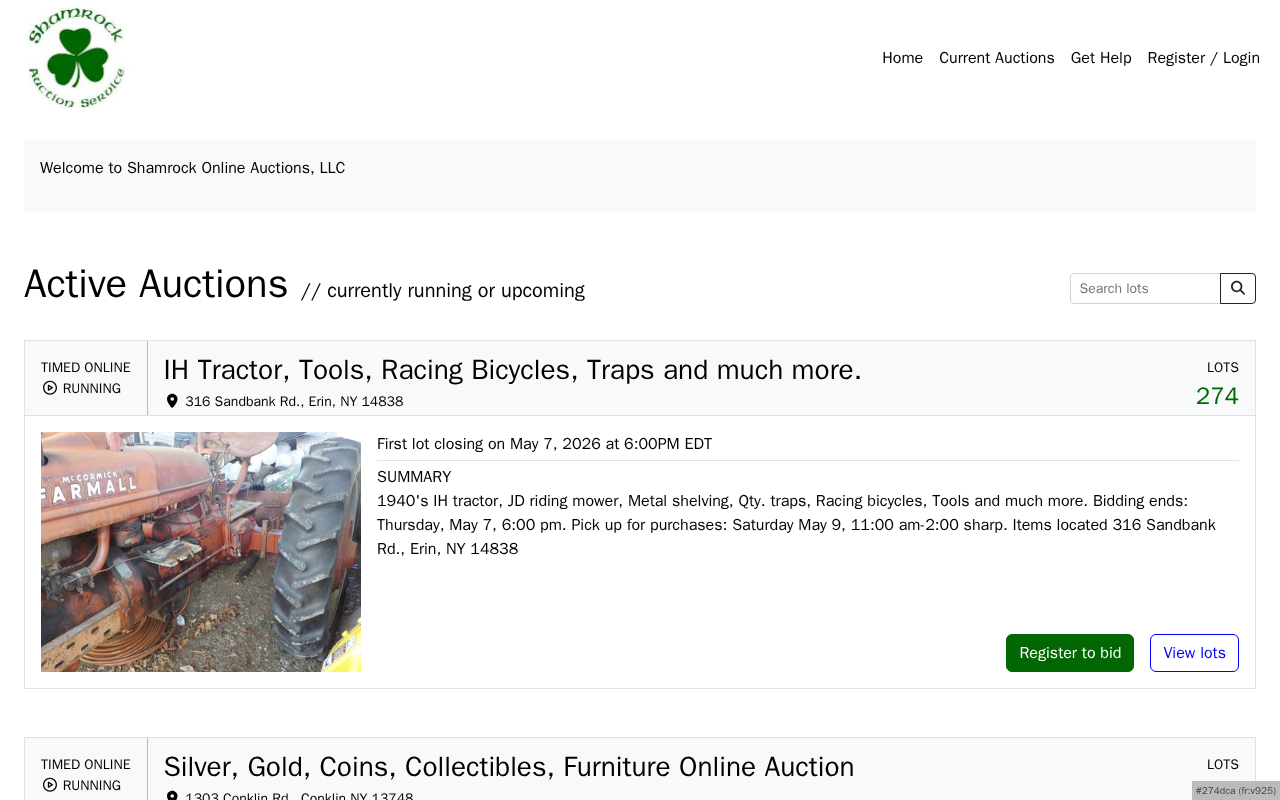
Task: Go to Current Auctions in navigation
Action: pyautogui.click(x=997, y=58)
